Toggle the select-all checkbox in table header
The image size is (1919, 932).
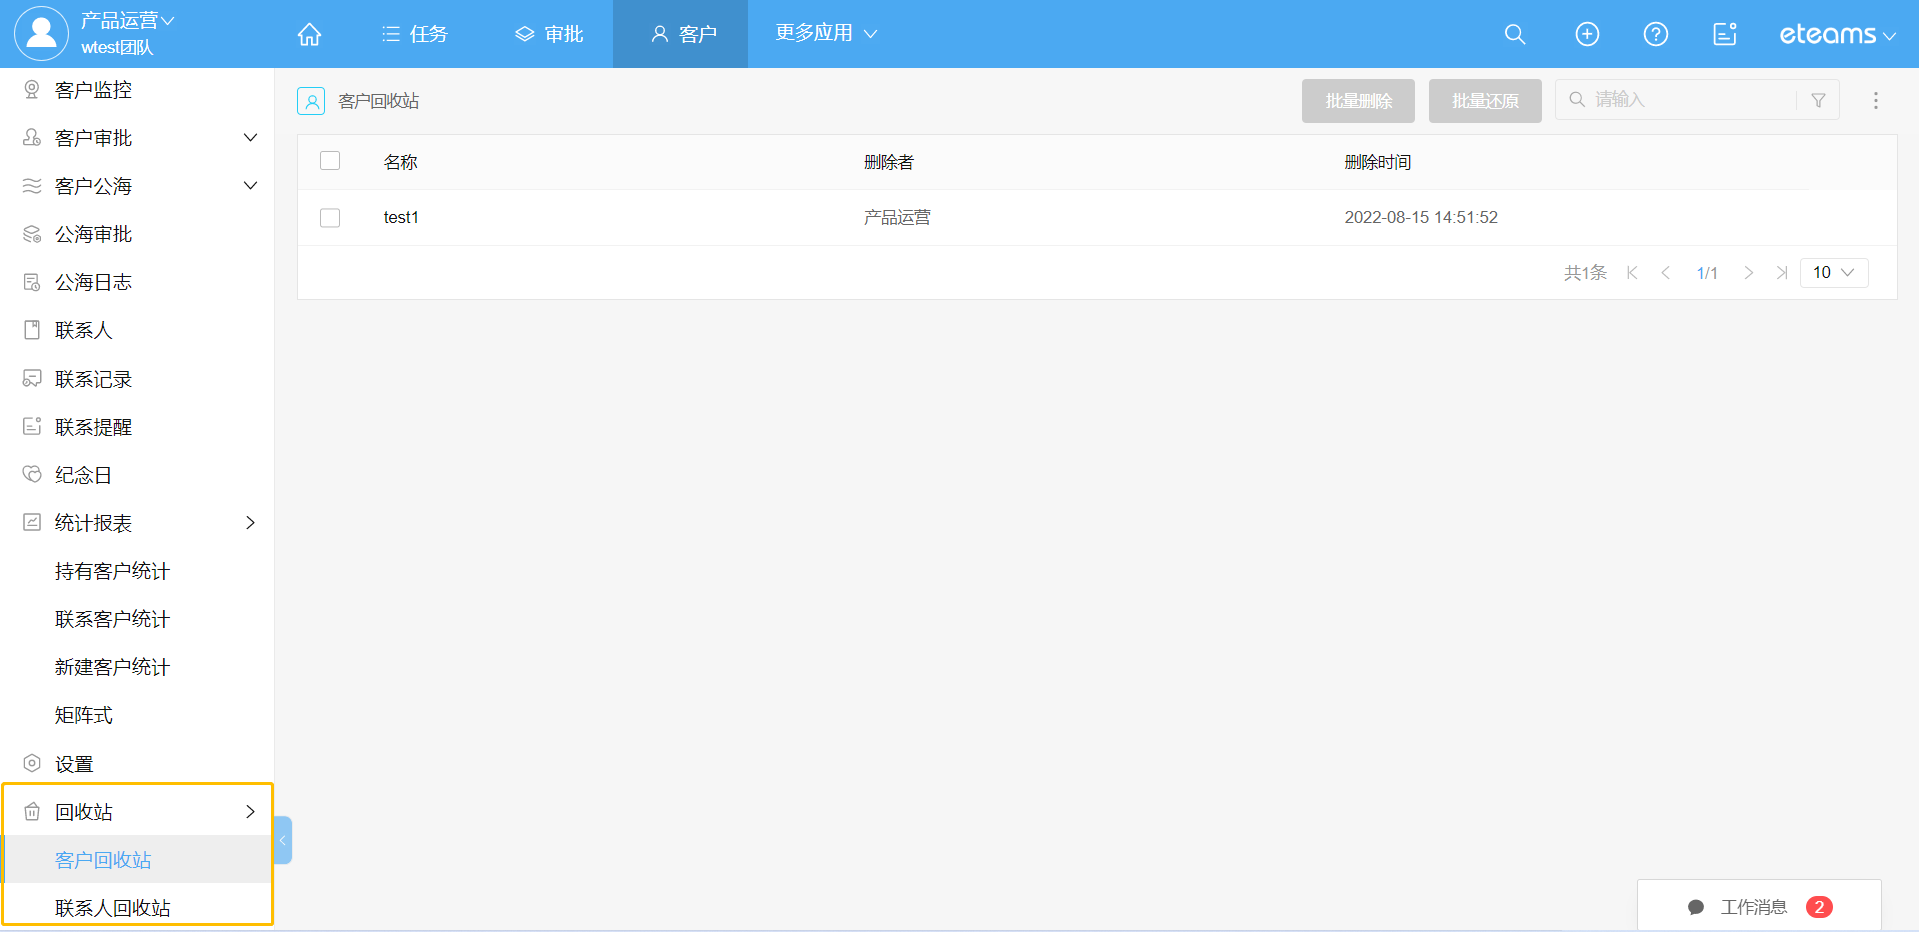tap(330, 161)
